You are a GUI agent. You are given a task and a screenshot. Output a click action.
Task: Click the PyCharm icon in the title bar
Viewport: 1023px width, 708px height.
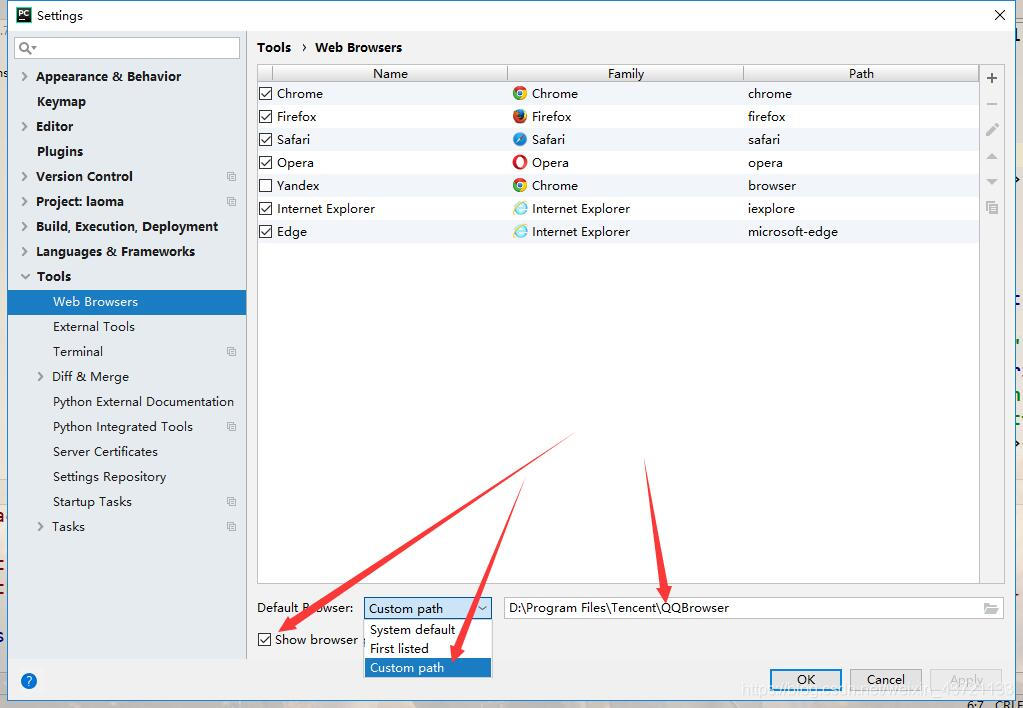click(23, 15)
